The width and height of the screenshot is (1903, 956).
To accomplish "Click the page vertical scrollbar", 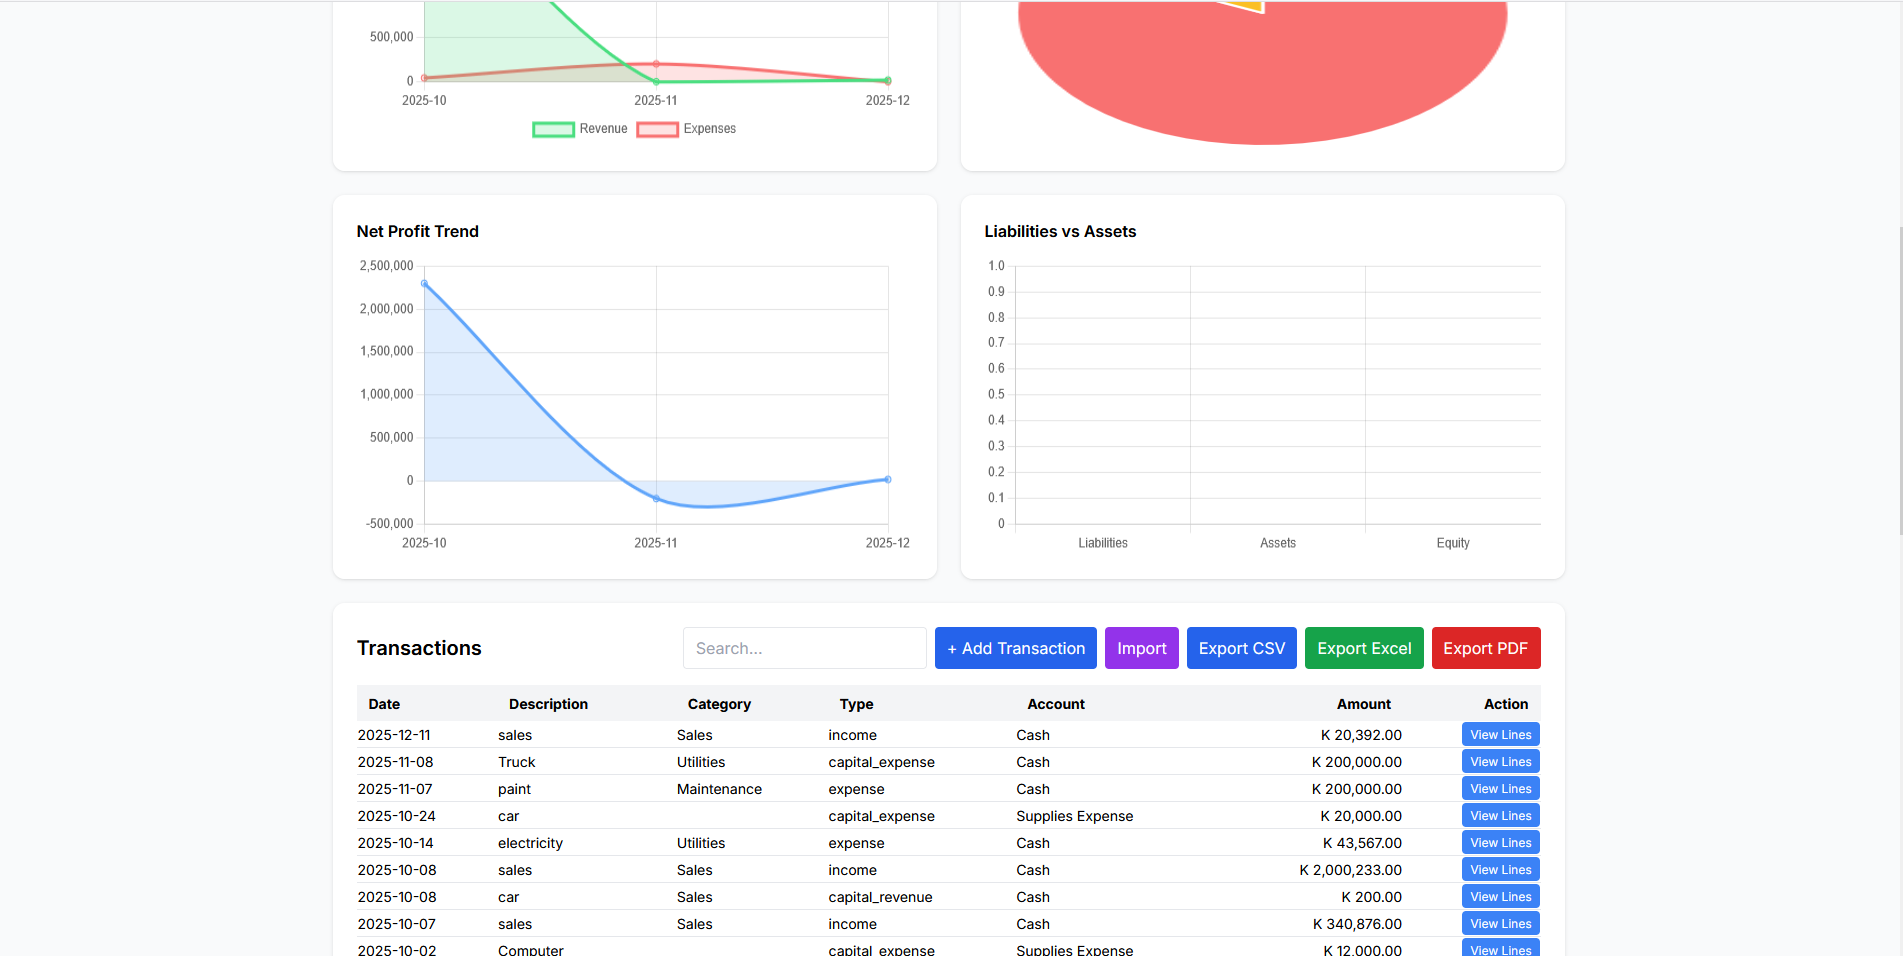I will tap(1899, 380).
